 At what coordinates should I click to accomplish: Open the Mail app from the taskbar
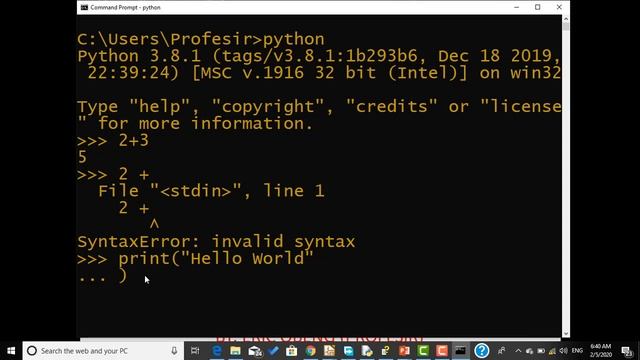(x=255, y=351)
